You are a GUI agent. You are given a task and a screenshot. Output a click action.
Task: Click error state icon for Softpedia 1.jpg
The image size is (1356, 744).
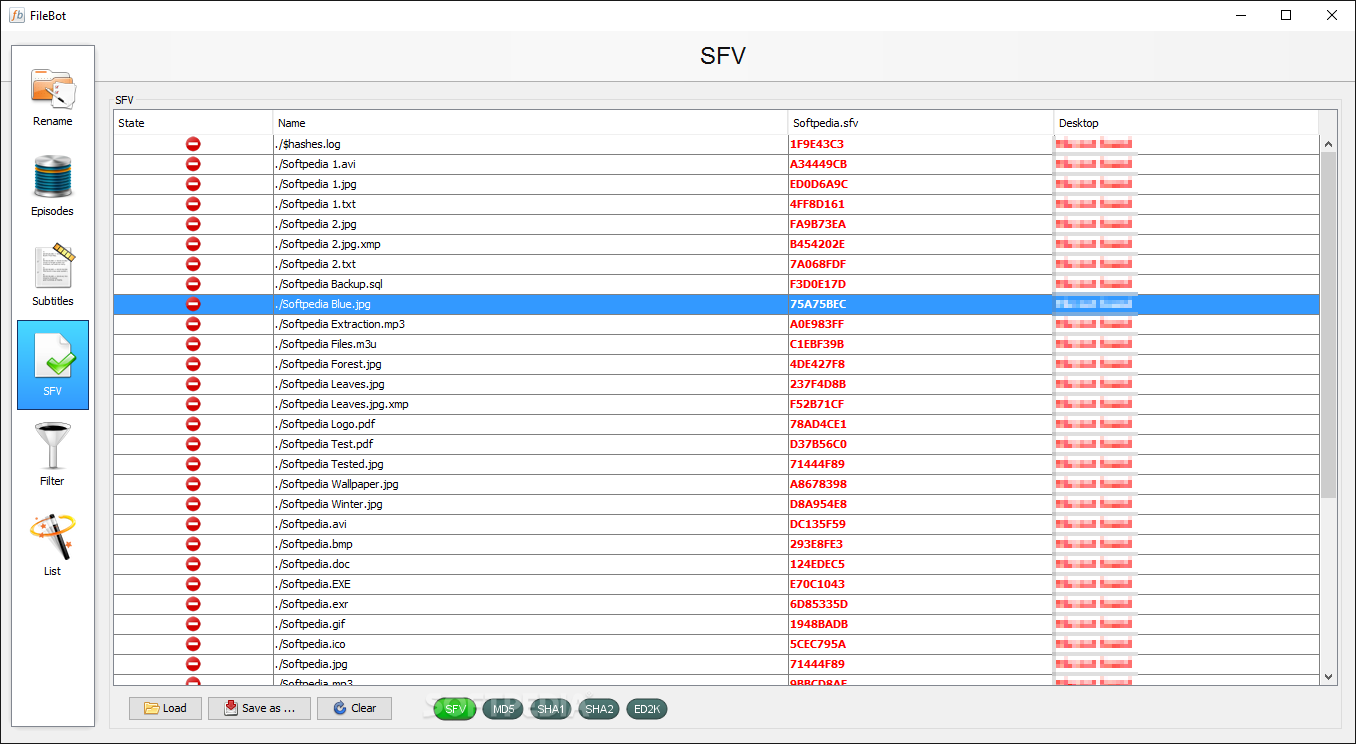pos(193,184)
